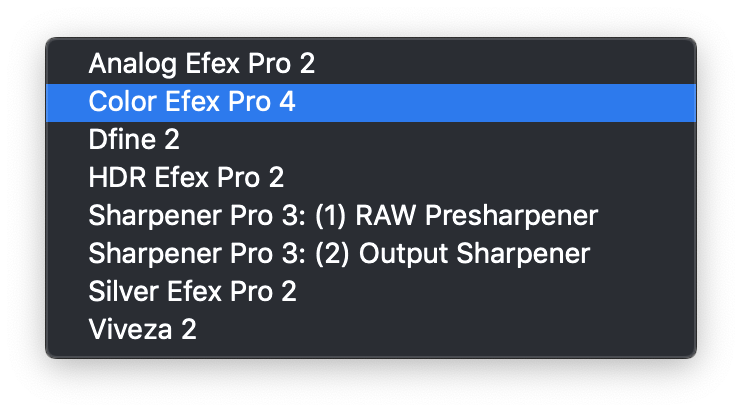Viewport: 742px width, 412px height.
Task: Open the Viveza 2 menu item
Action: pyautogui.click(x=142, y=330)
